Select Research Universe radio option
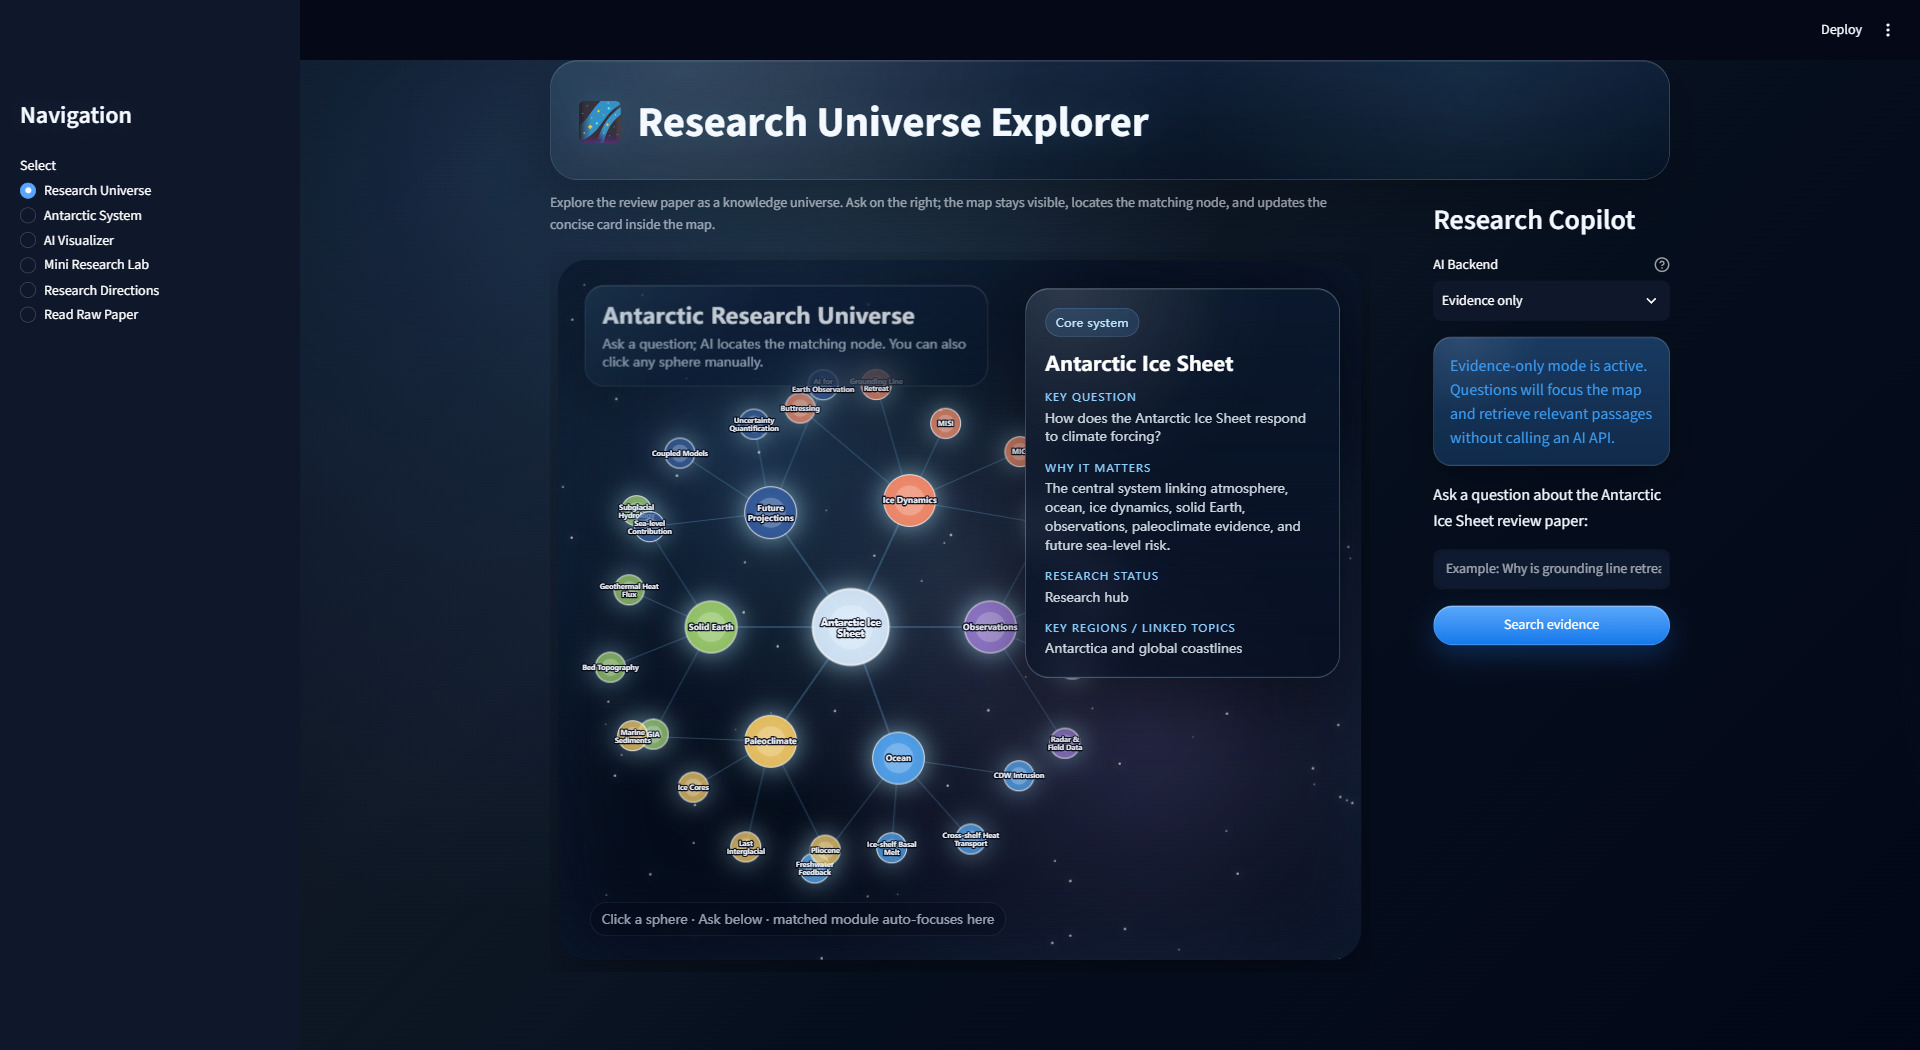This screenshot has width=1920, height=1050. coord(86,190)
